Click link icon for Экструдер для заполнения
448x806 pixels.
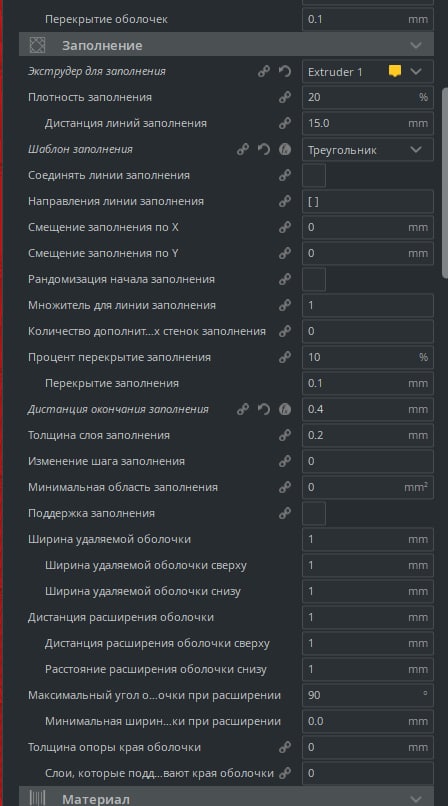(x=264, y=71)
